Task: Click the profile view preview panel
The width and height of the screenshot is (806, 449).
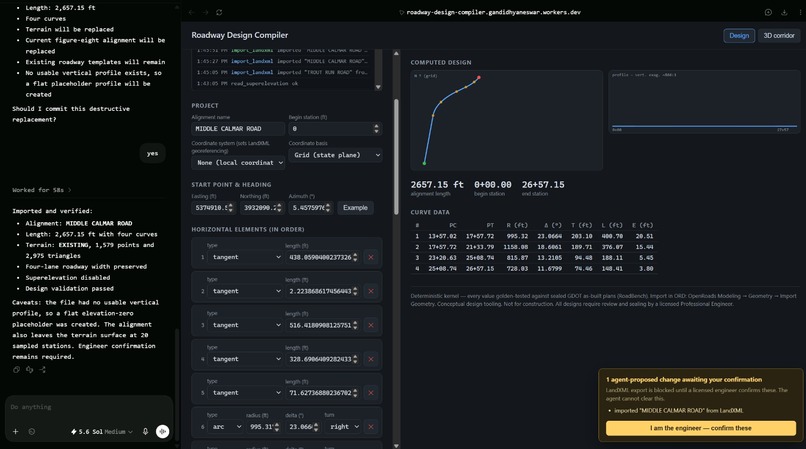Action: point(704,102)
